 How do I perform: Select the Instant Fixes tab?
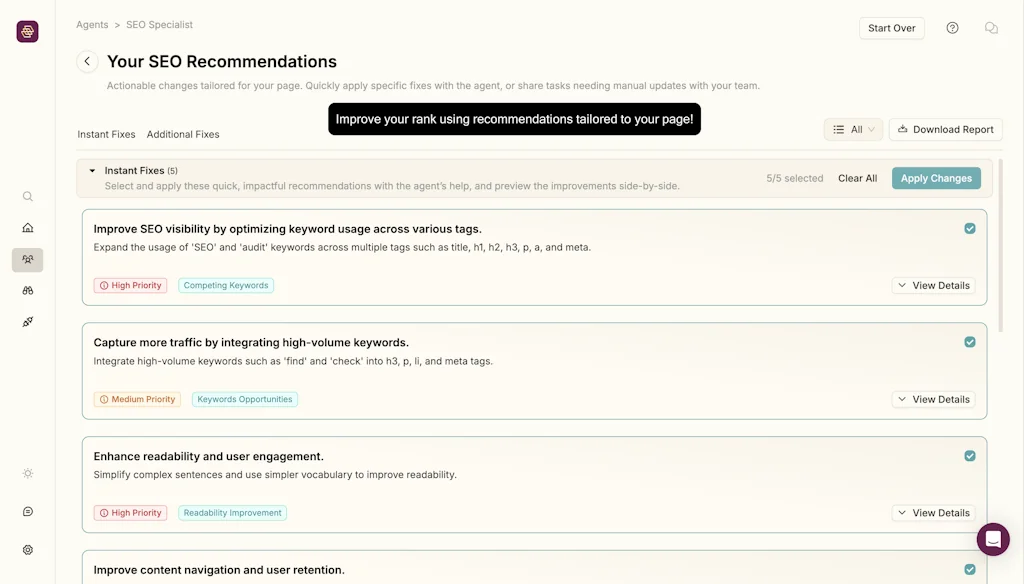106,134
